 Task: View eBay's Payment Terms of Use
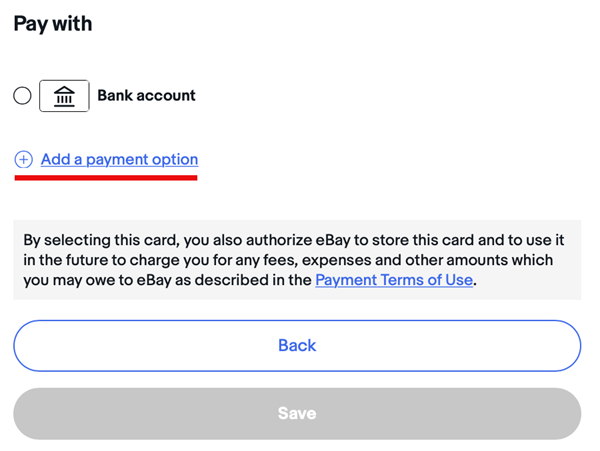(x=394, y=280)
